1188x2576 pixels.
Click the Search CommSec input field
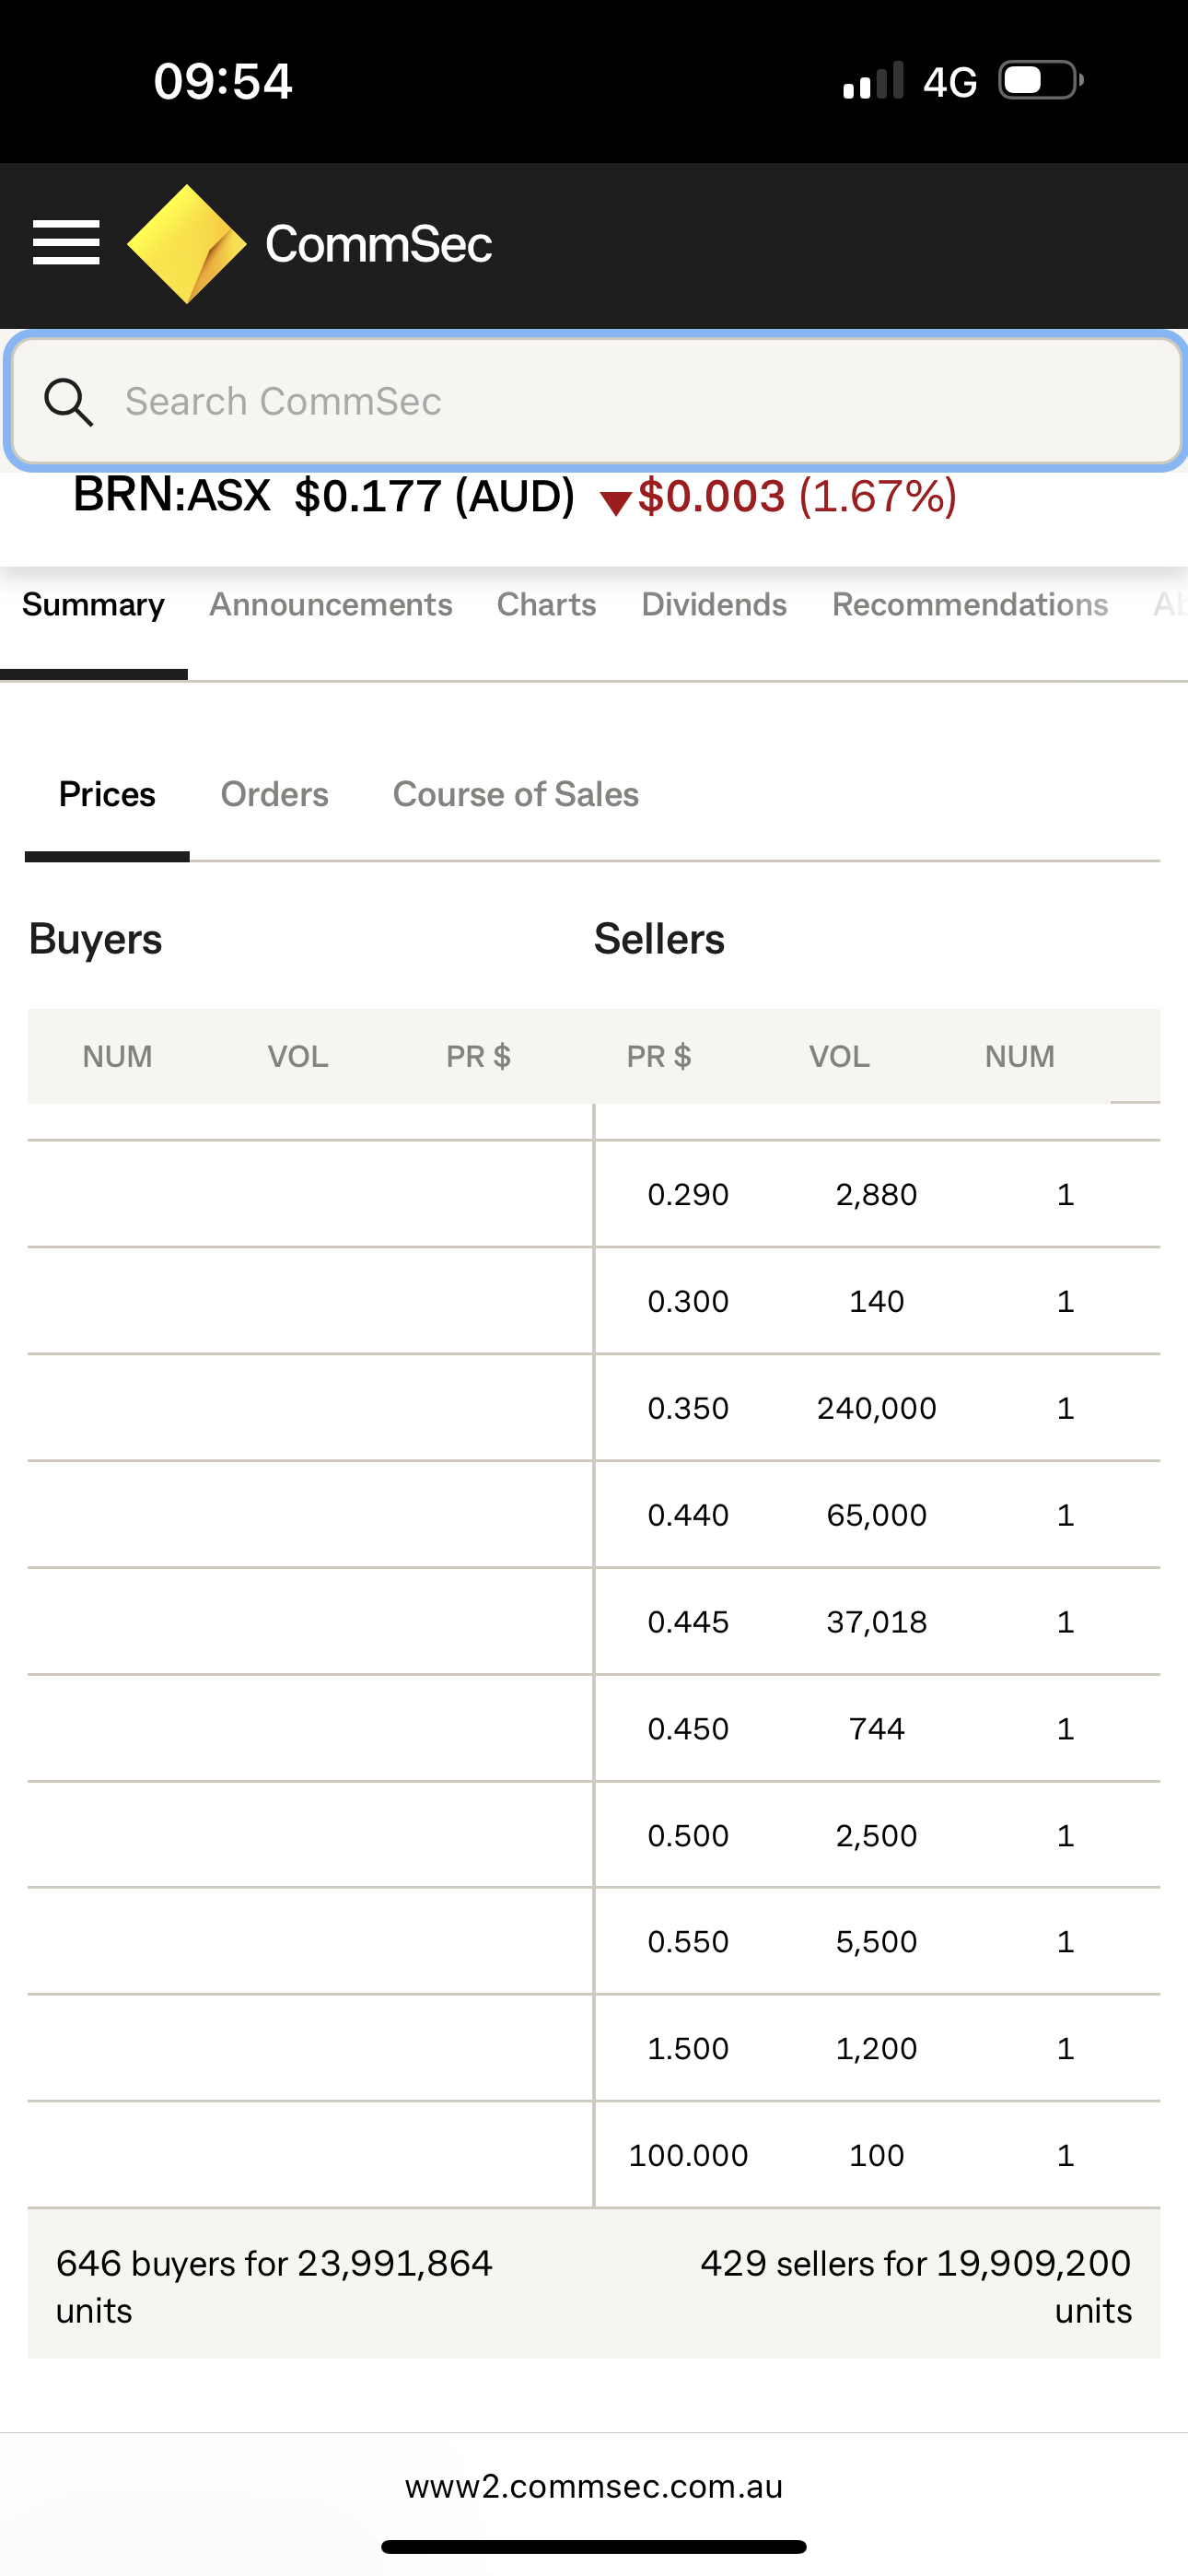(640, 402)
